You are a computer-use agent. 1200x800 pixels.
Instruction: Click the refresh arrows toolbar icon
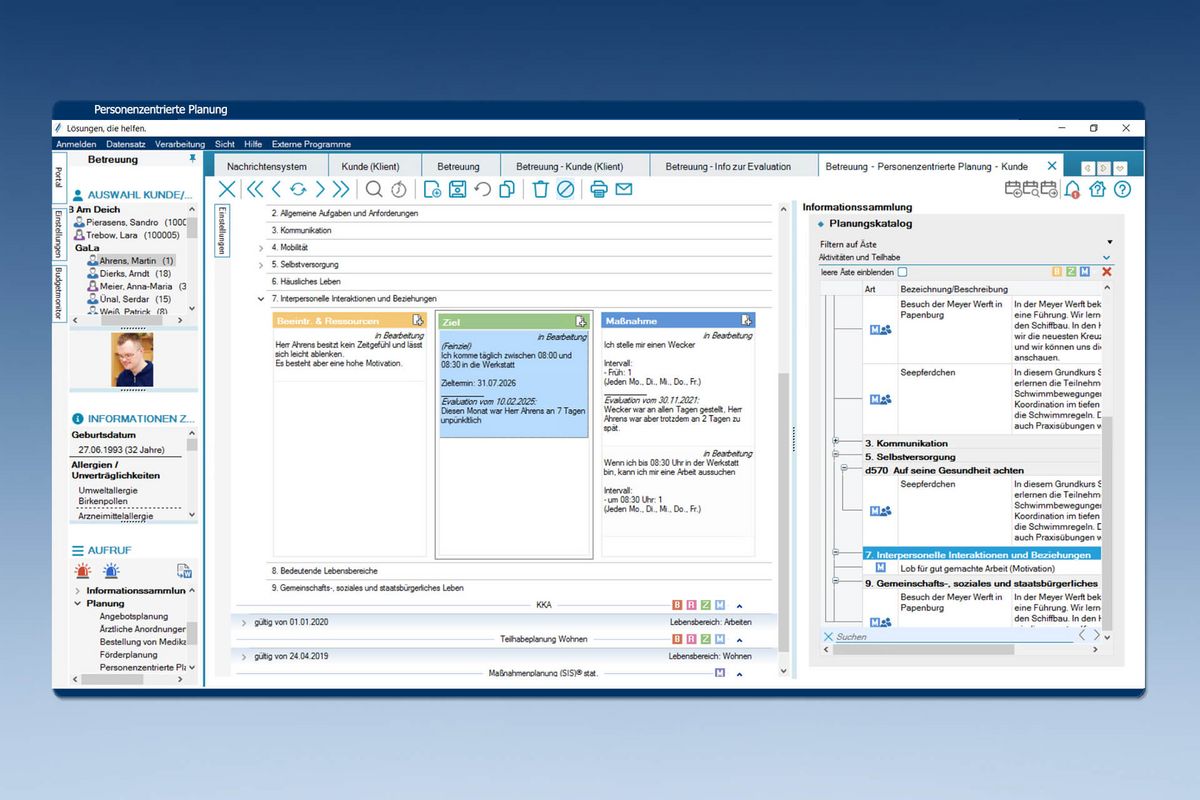click(x=297, y=189)
